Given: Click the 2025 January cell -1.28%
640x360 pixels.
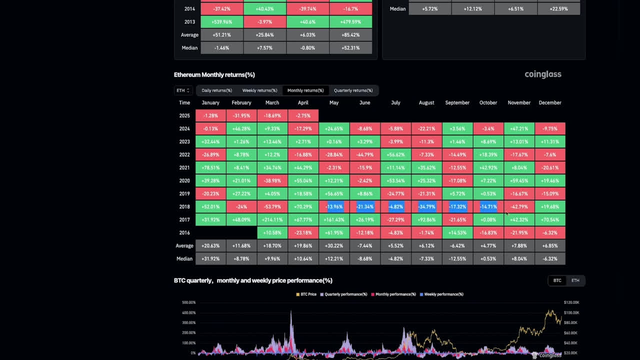Looking at the screenshot, I should (x=211, y=116).
